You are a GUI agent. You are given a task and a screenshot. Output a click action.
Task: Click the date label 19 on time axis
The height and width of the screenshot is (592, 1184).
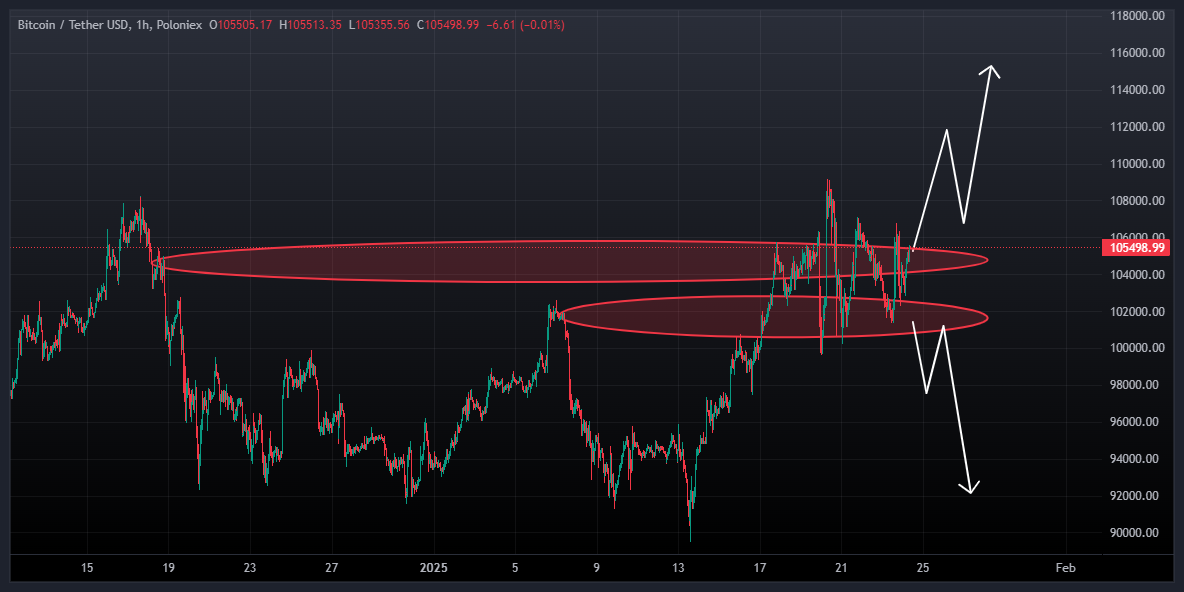(x=168, y=568)
